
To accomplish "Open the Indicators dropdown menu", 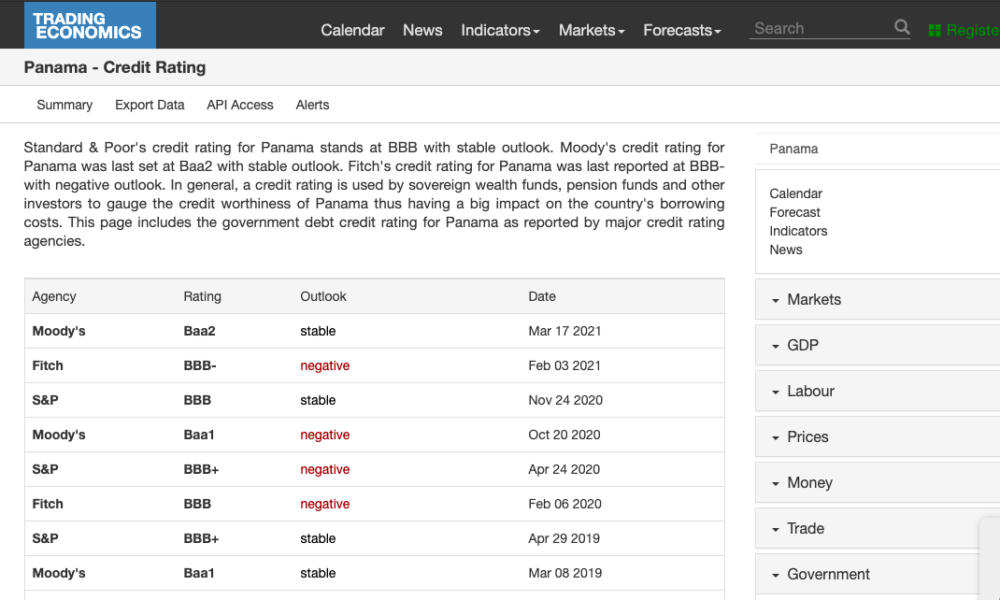I will coord(500,30).
